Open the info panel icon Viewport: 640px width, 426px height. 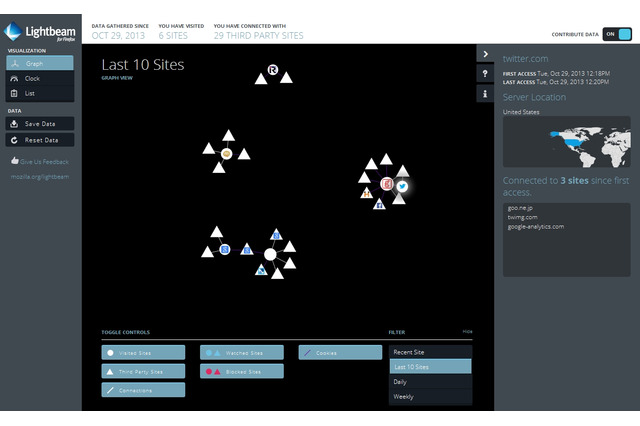[485, 94]
